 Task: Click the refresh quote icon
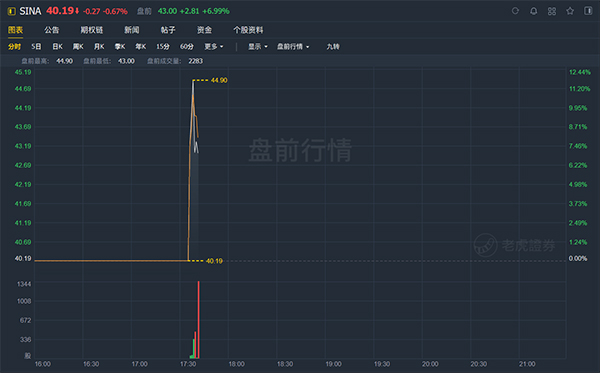515,11
